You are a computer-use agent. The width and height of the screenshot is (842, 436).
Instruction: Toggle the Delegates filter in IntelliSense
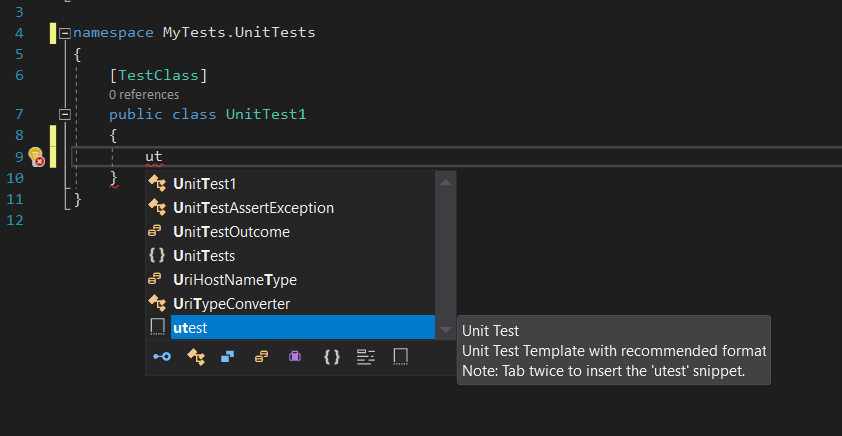click(x=295, y=357)
